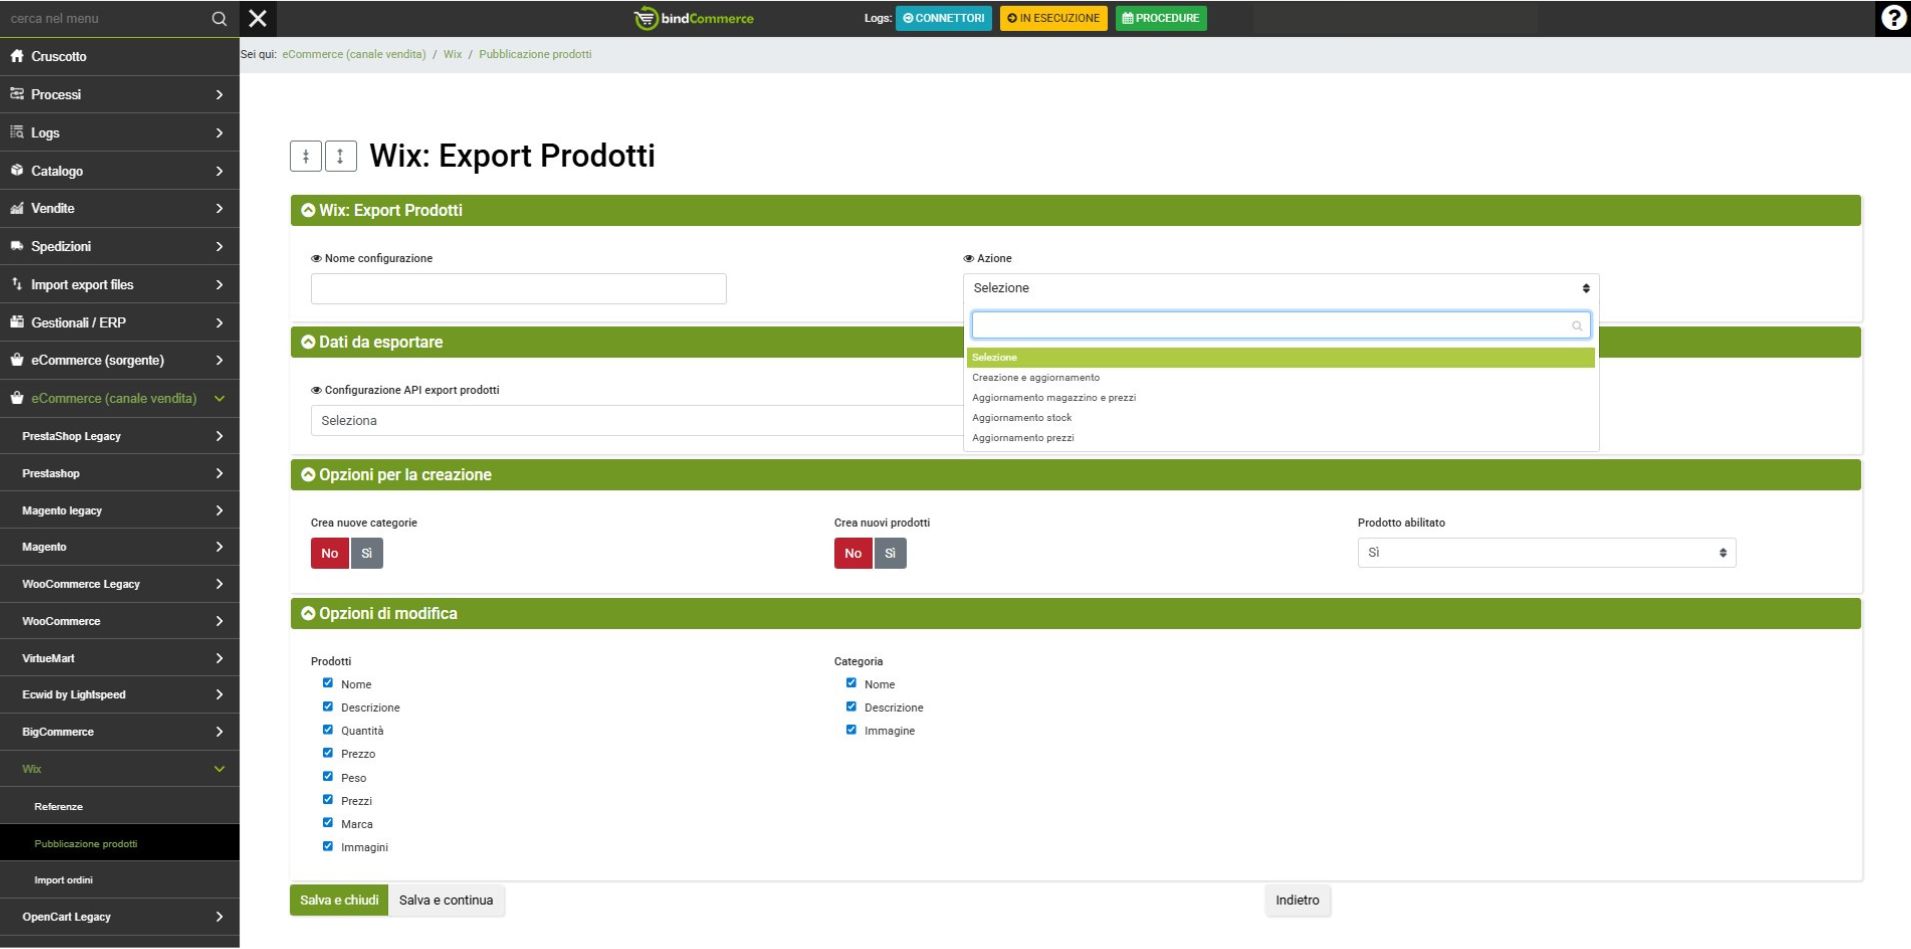Click the expand all sections icon button
The image size is (1911, 949).
tap(341, 156)
